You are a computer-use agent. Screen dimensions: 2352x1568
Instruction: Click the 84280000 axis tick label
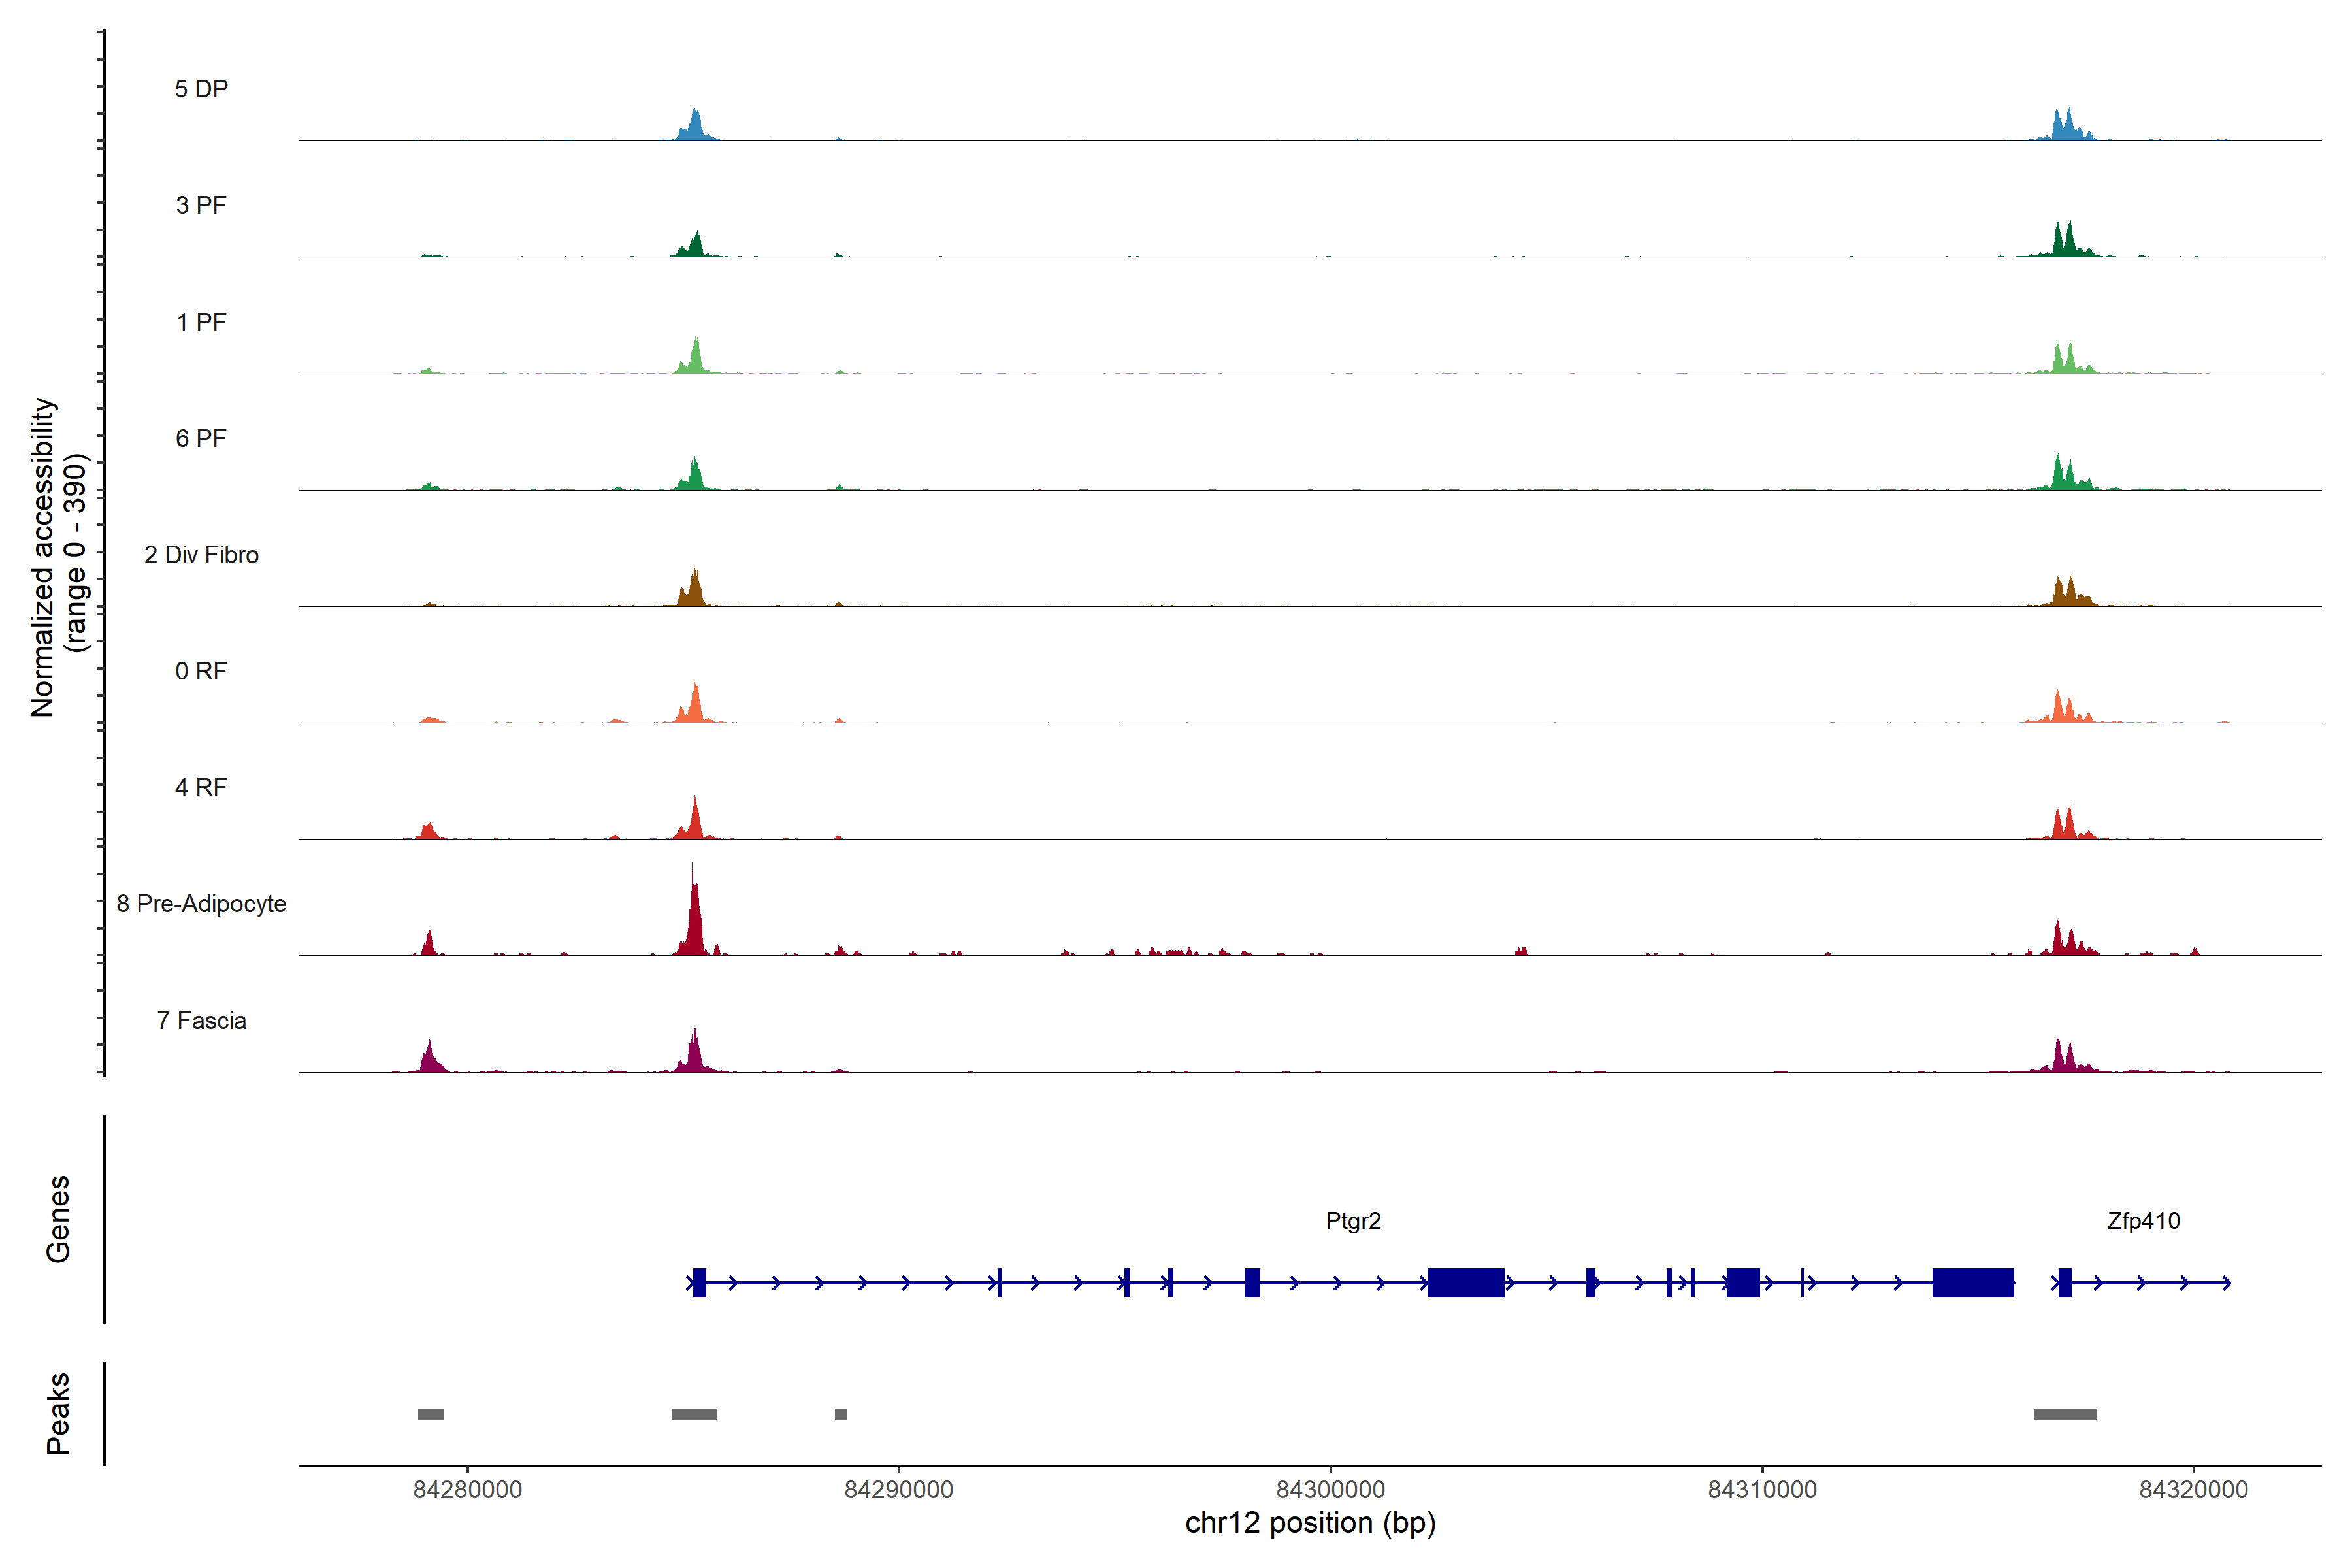(467, 1490)
